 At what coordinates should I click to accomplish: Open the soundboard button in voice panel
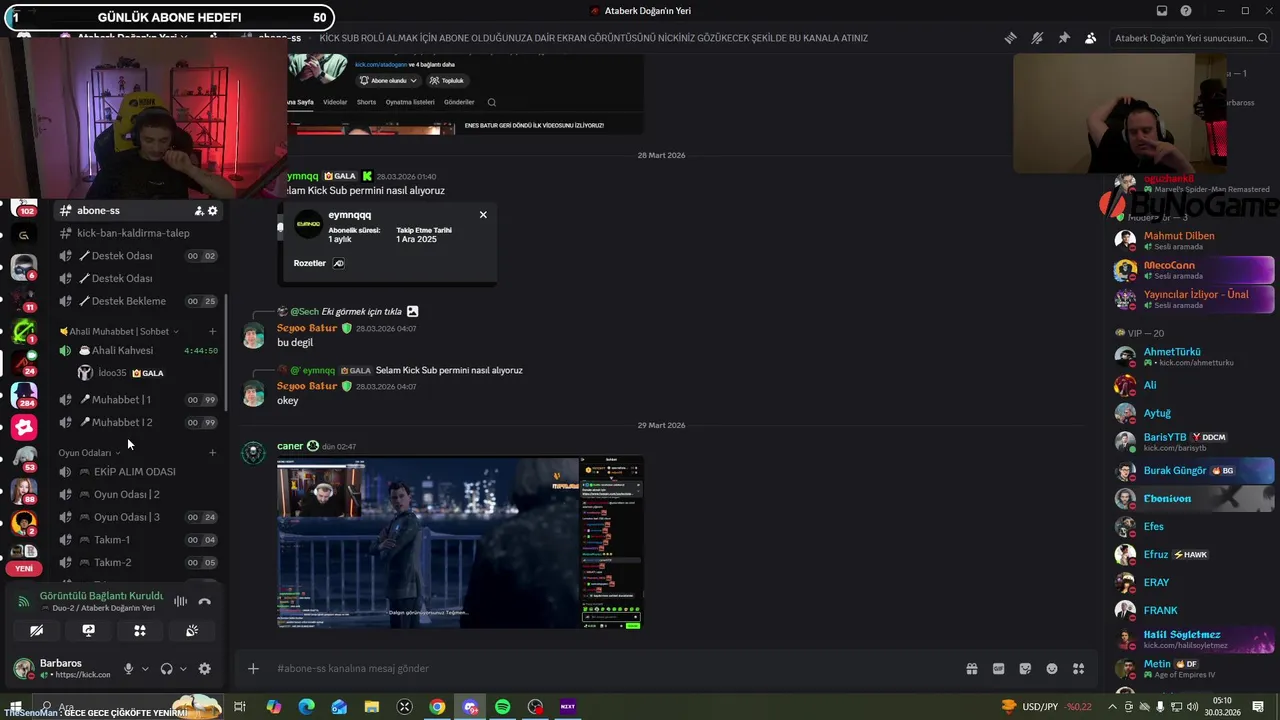[x=192, y=631]
